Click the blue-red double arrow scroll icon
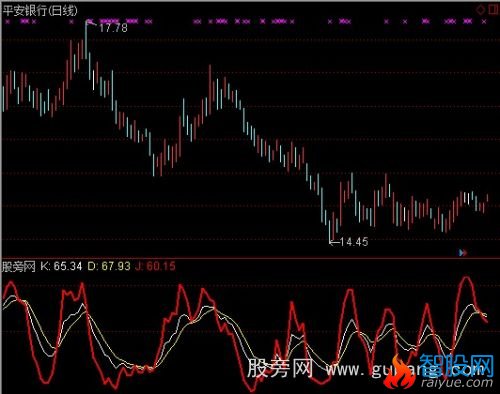This screenshot has width=500, height=394. click(x=463, y=253)
